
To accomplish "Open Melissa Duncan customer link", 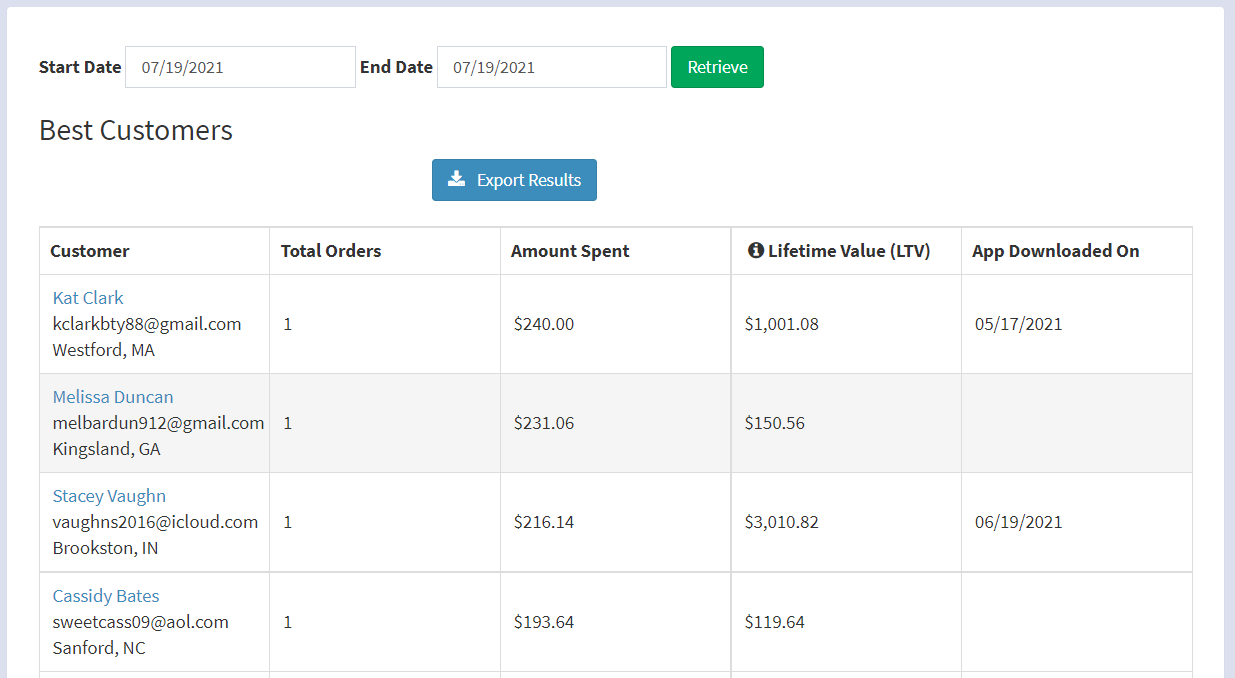I will 113,397.
